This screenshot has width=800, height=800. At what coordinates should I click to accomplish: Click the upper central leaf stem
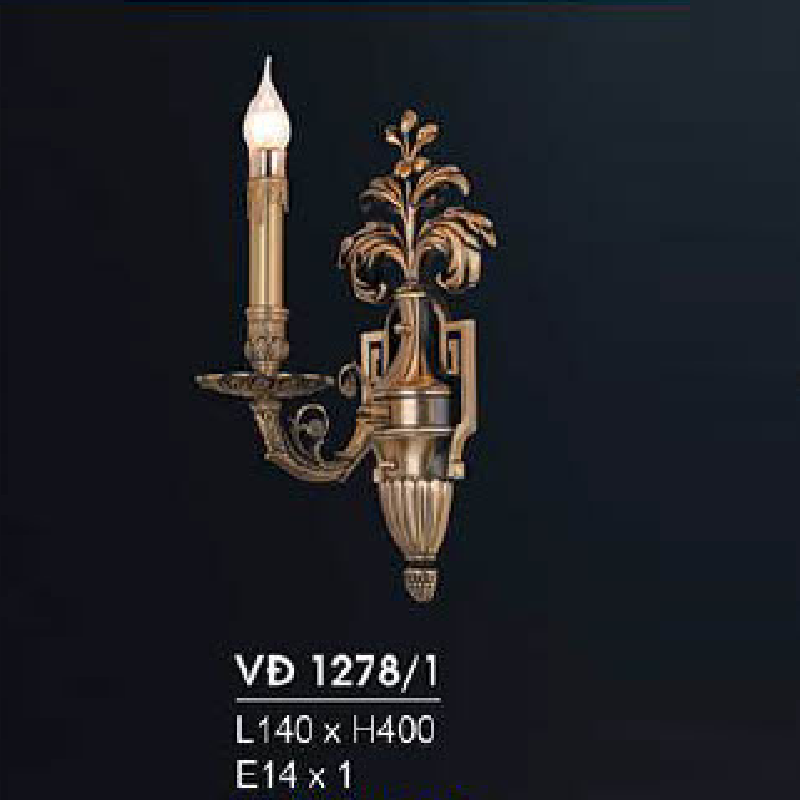(408, 224)
